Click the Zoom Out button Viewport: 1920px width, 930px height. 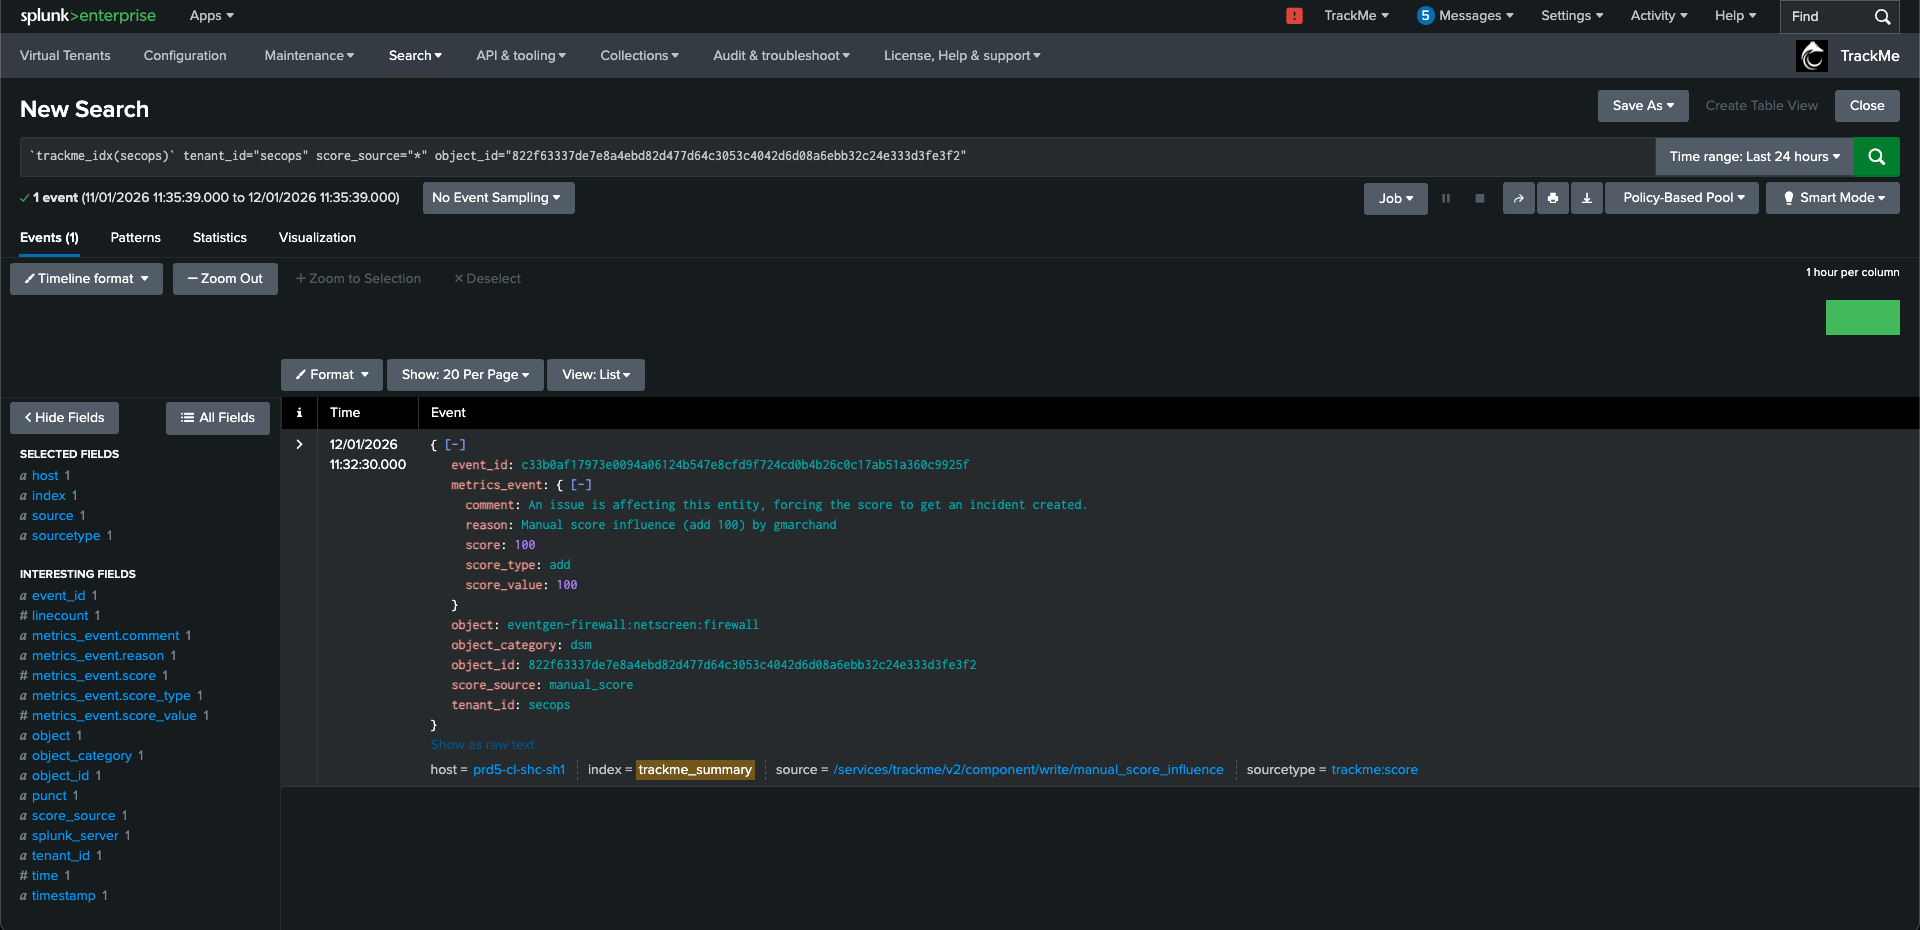click(225, 279)
